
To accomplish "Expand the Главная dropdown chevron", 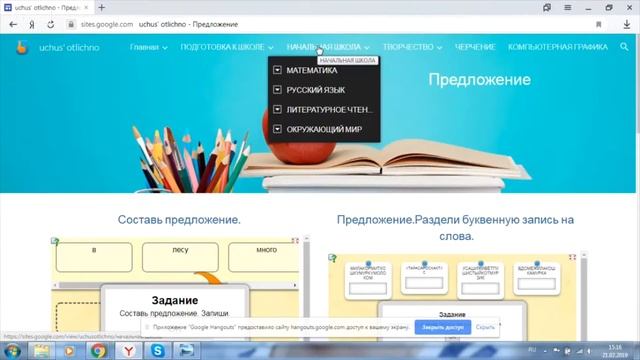I will click(x=165, y=48).
